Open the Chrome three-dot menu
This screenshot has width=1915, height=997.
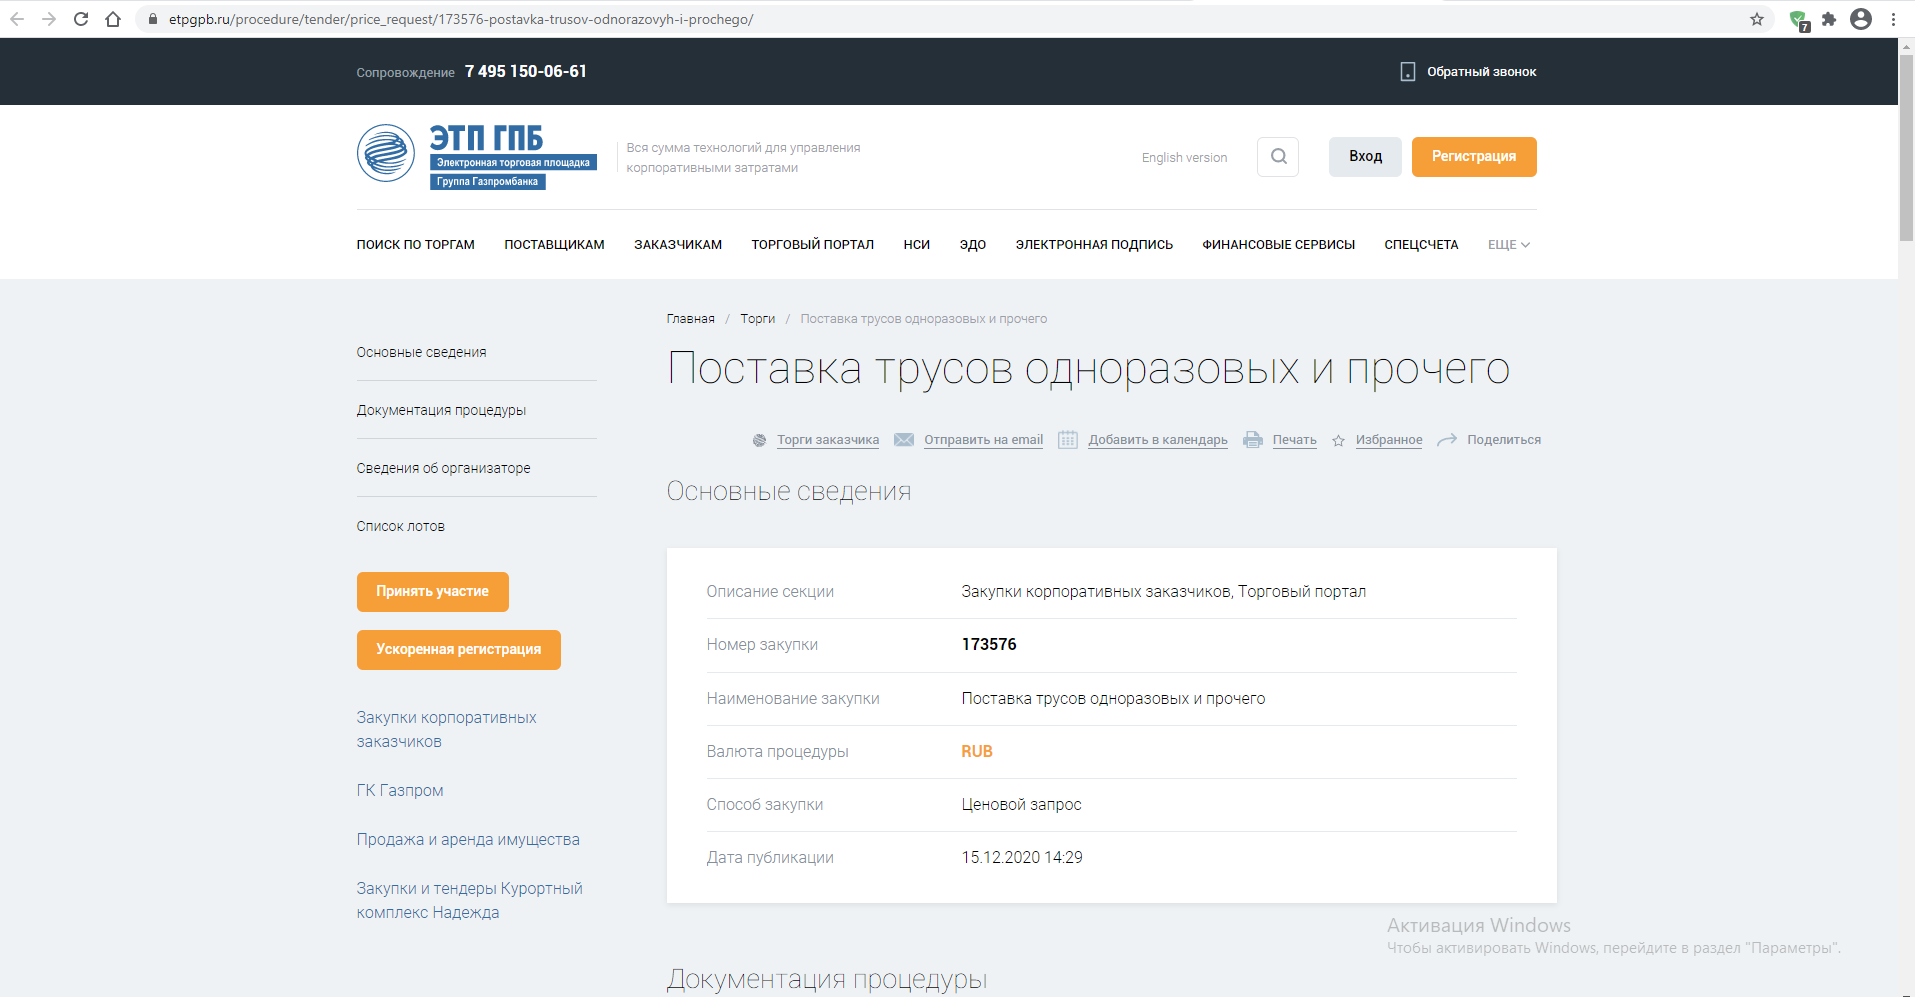tap(1893, 19)
